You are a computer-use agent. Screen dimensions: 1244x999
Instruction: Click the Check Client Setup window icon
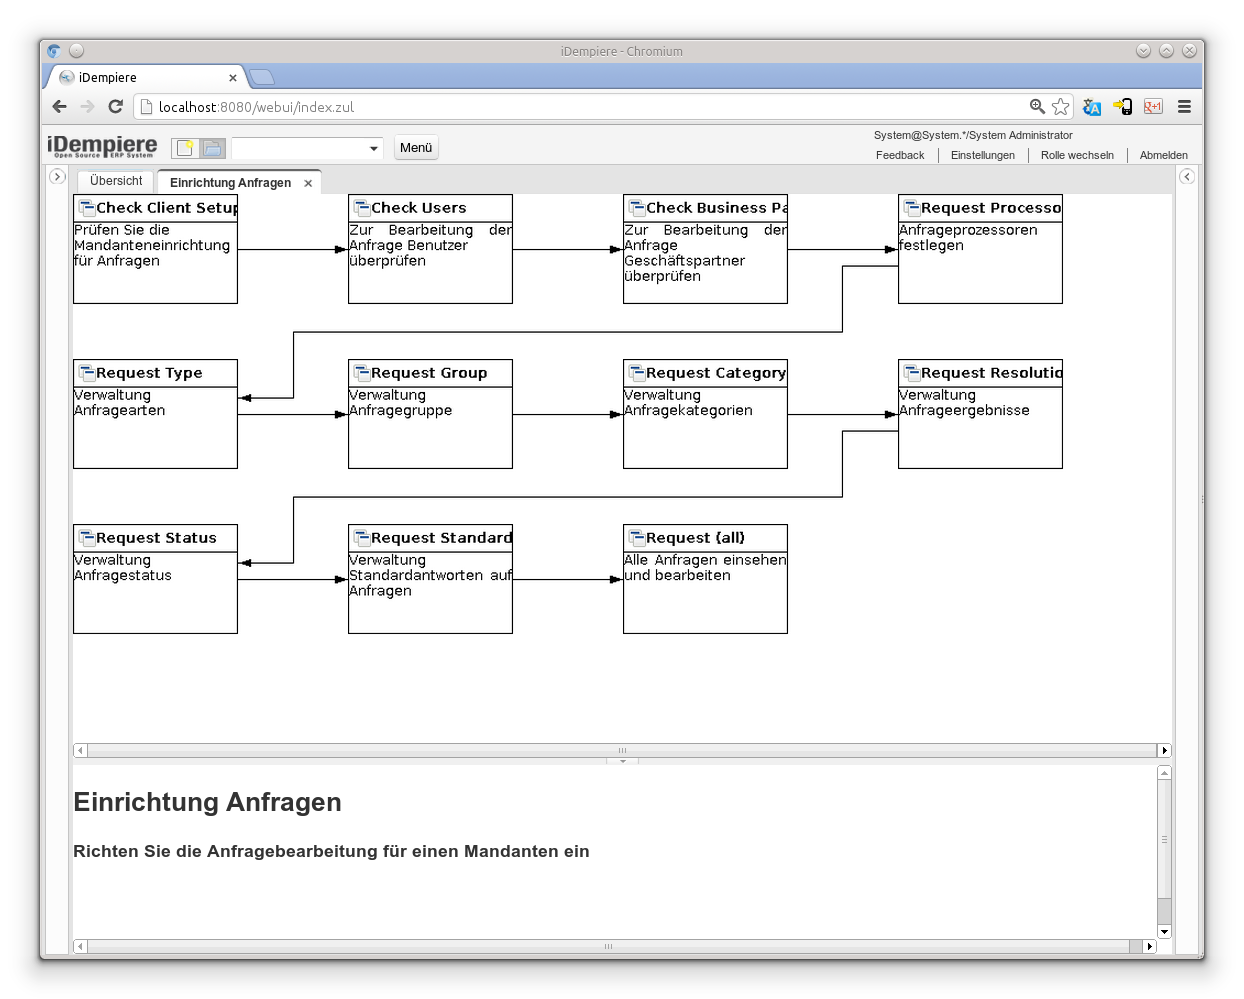tap(85, 207)
